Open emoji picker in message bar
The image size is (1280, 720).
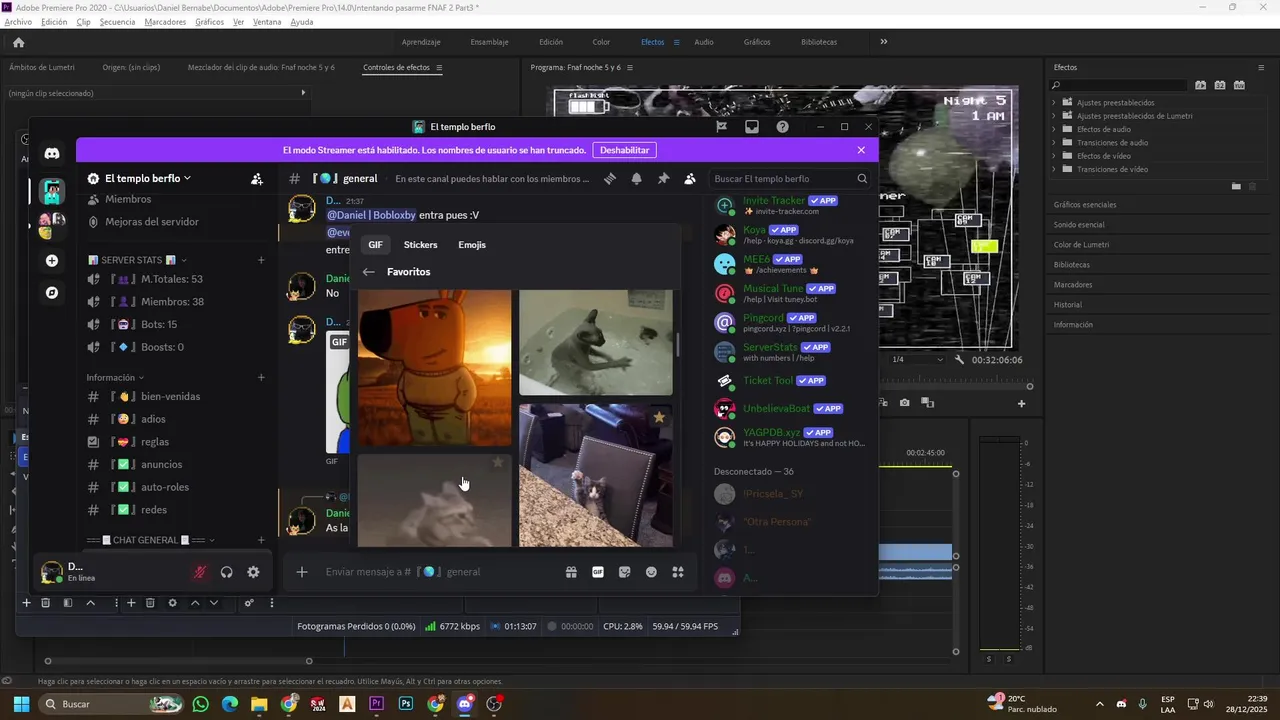pos(651,572)
